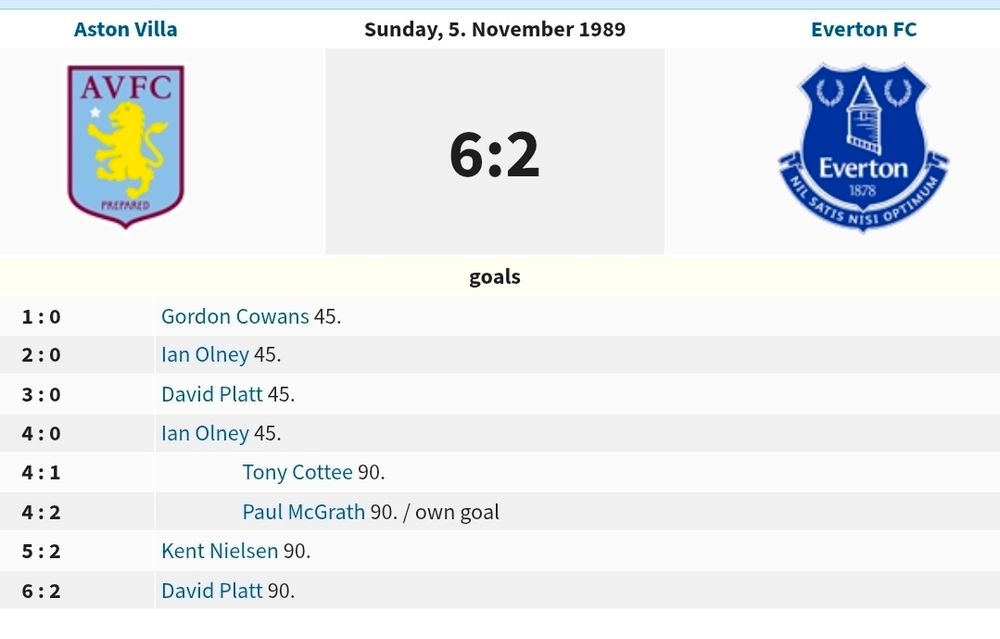Click the Aston Villa club crest
1000x639 pixels.
click(x=126, y=147)
